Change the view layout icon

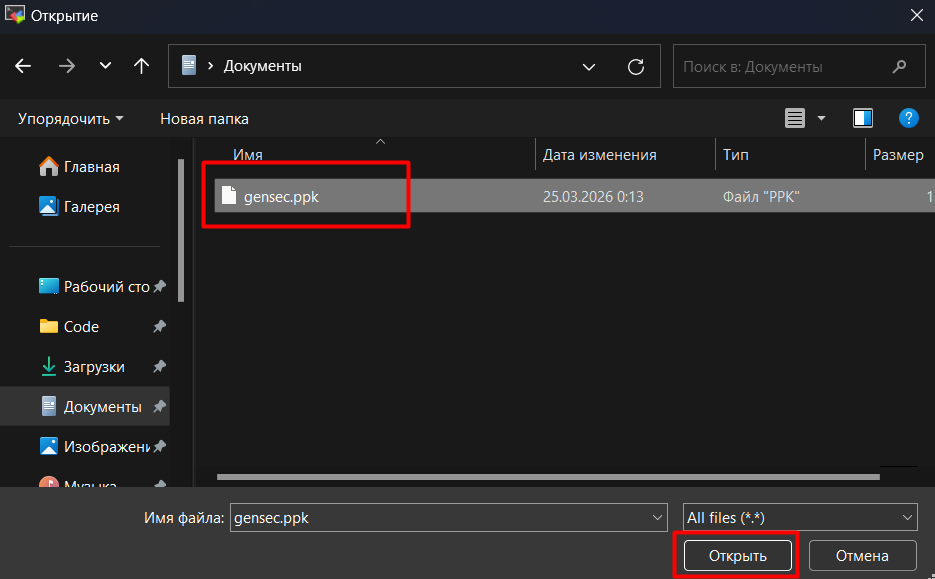click(x=794, y=118)
